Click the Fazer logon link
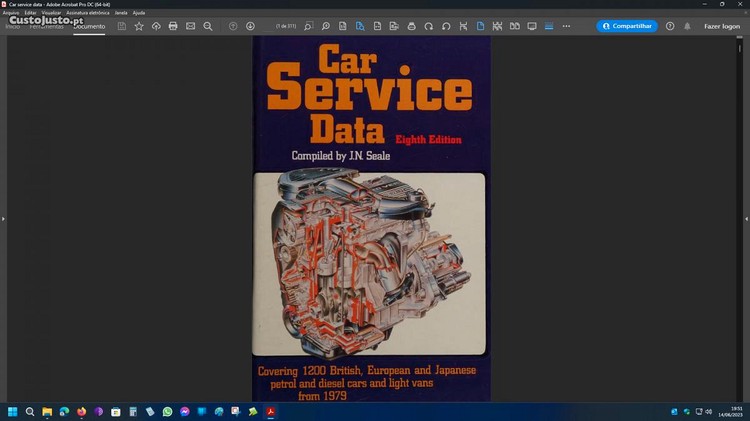 pos(721,26)
